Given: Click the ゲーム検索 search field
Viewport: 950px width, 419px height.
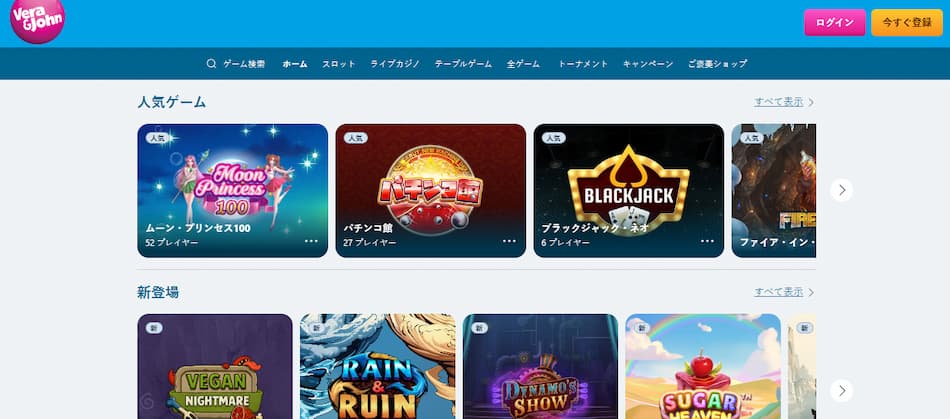Looking at the screenshot, I should pos(236,64).
